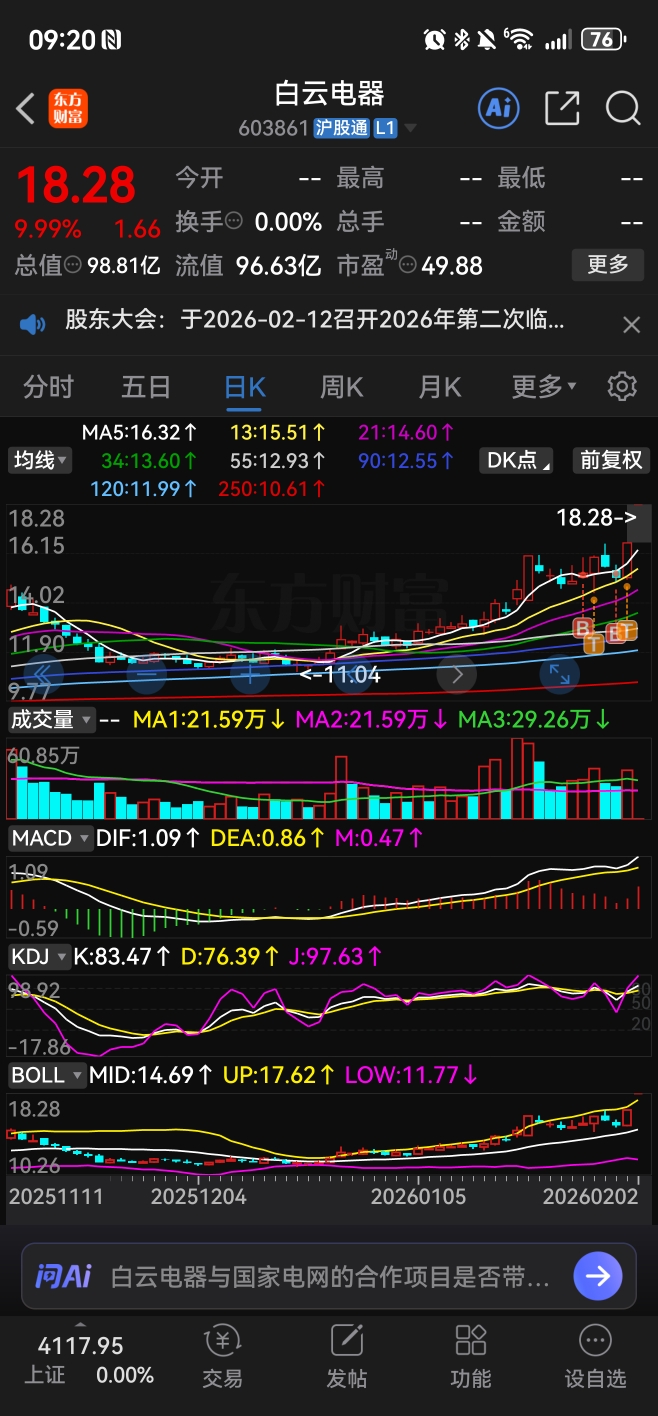Tap the 市盈 49.88 value
This screenshot has width=658, height=1416.
pyautogui.click(x=451, y=265)
